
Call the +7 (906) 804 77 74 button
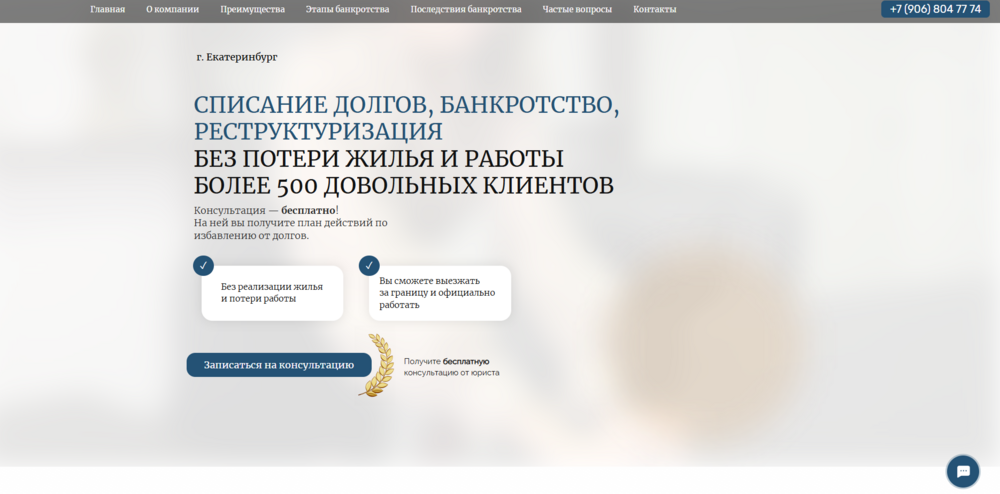click(934, 9)
